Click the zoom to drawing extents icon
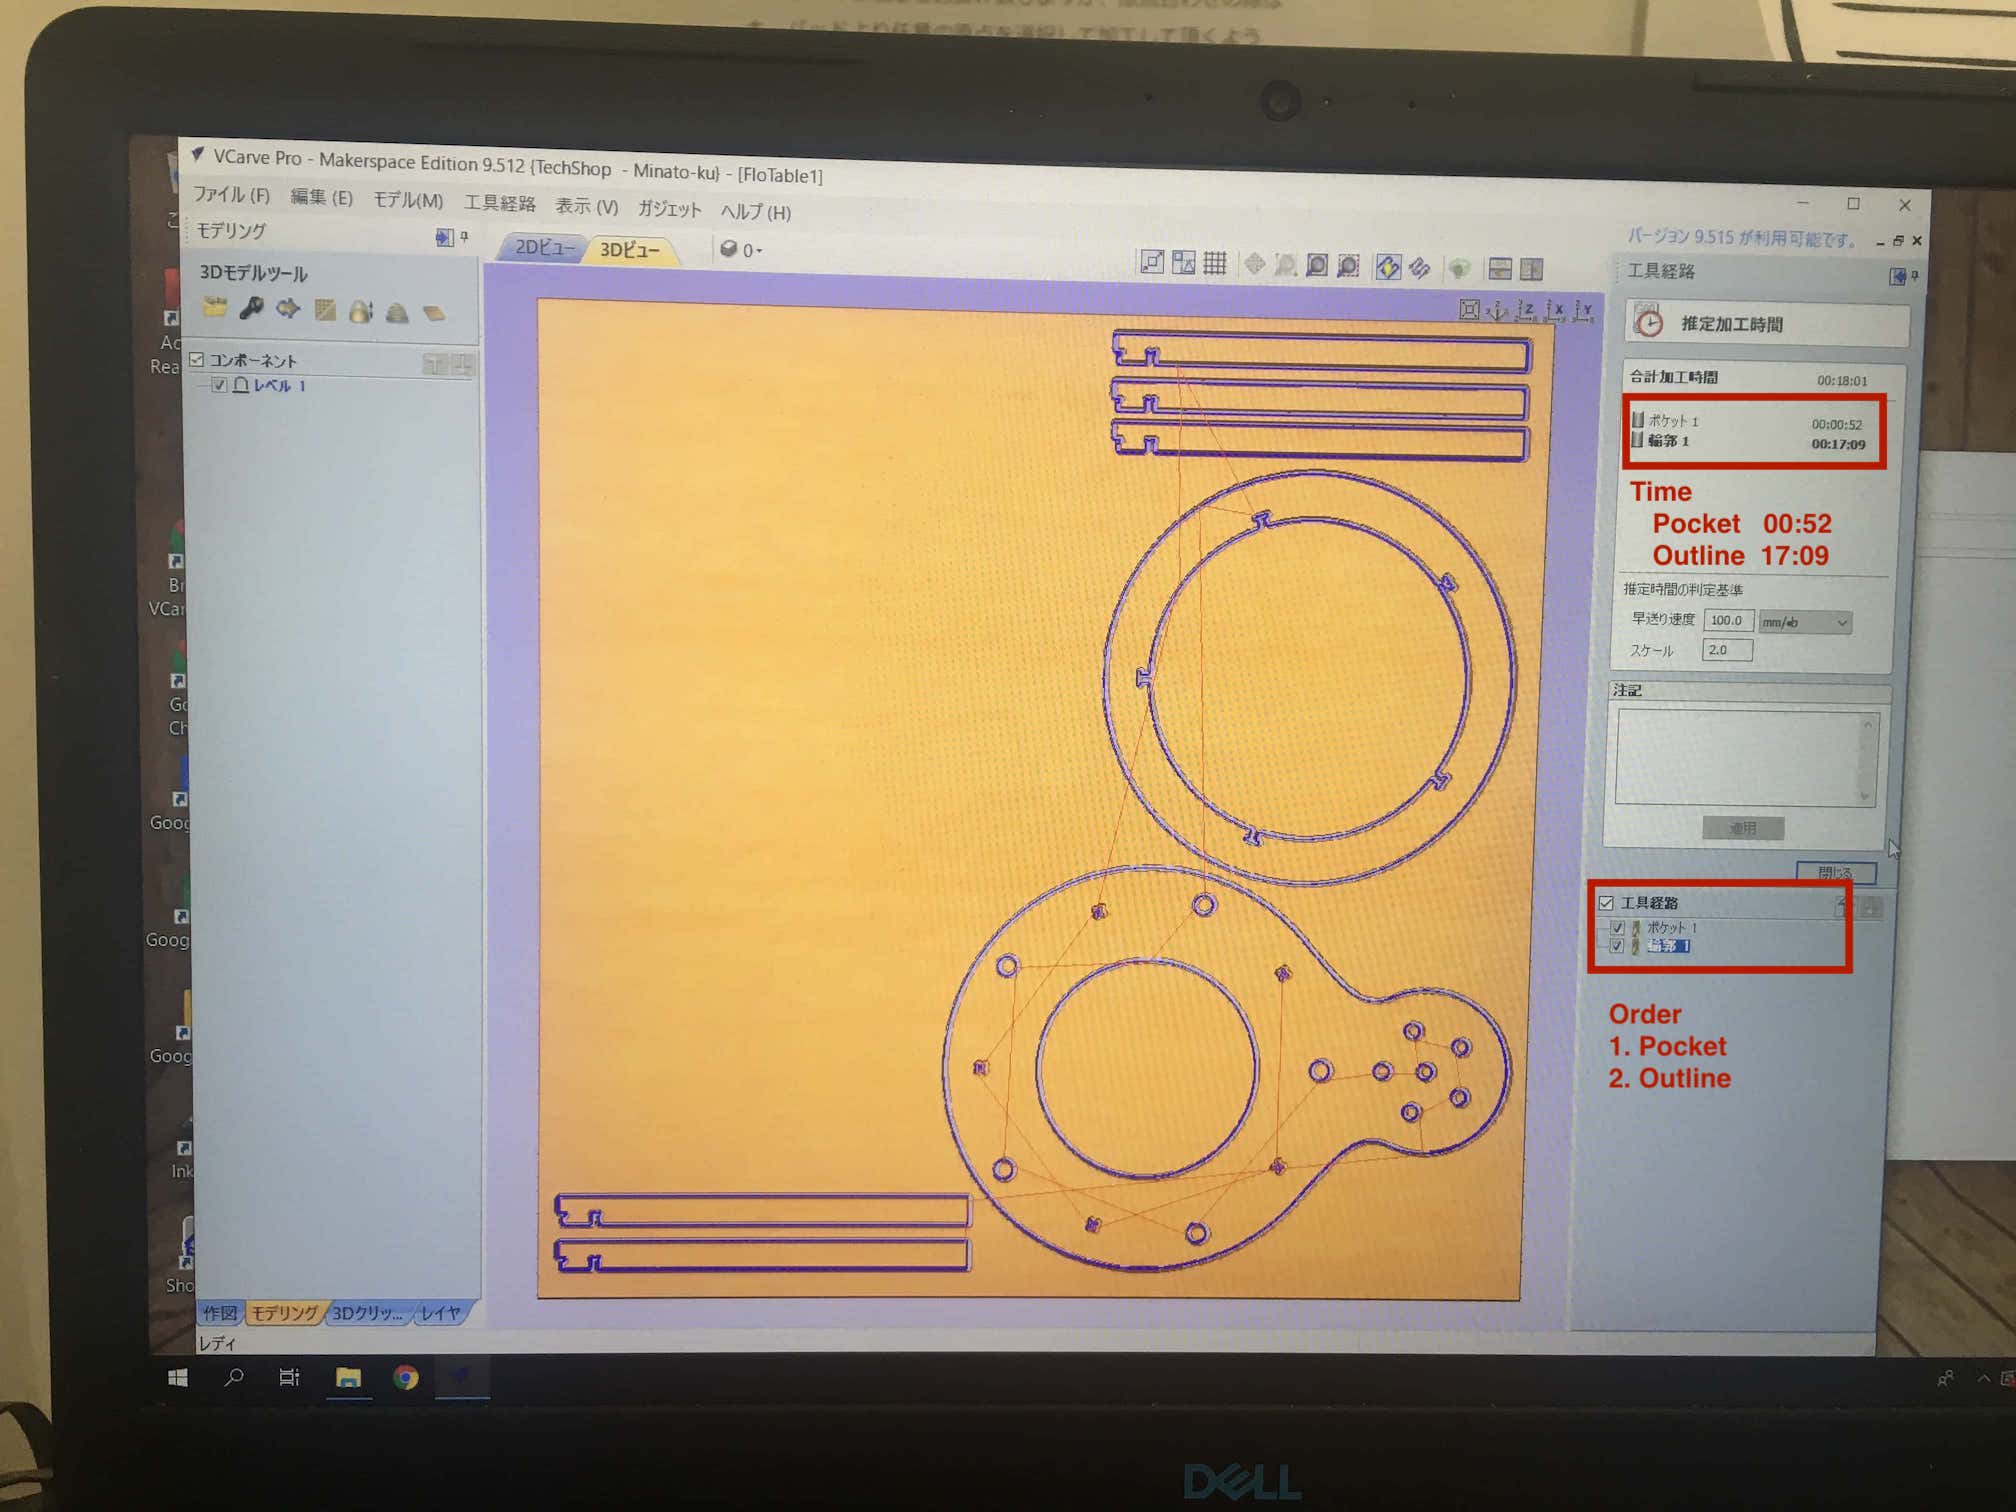 [1469, 310]
